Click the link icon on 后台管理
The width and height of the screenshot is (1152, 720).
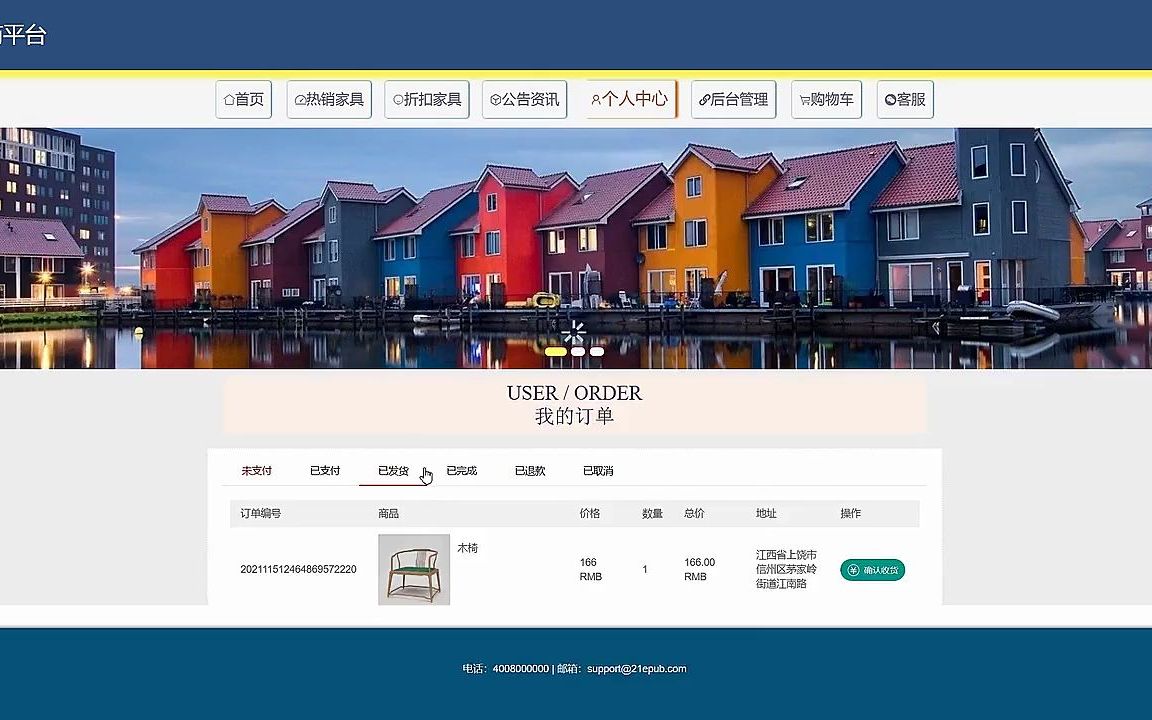(703, 99)
